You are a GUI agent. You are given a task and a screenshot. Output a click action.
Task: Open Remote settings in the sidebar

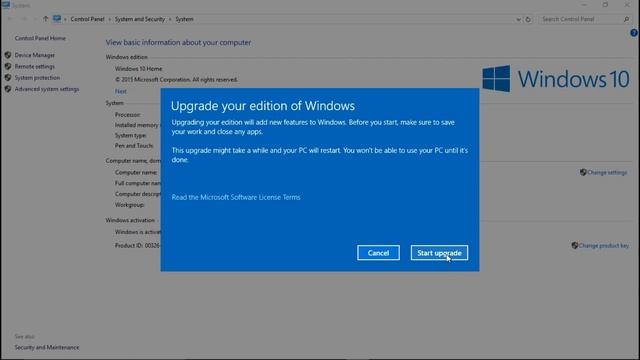[35, 67]
